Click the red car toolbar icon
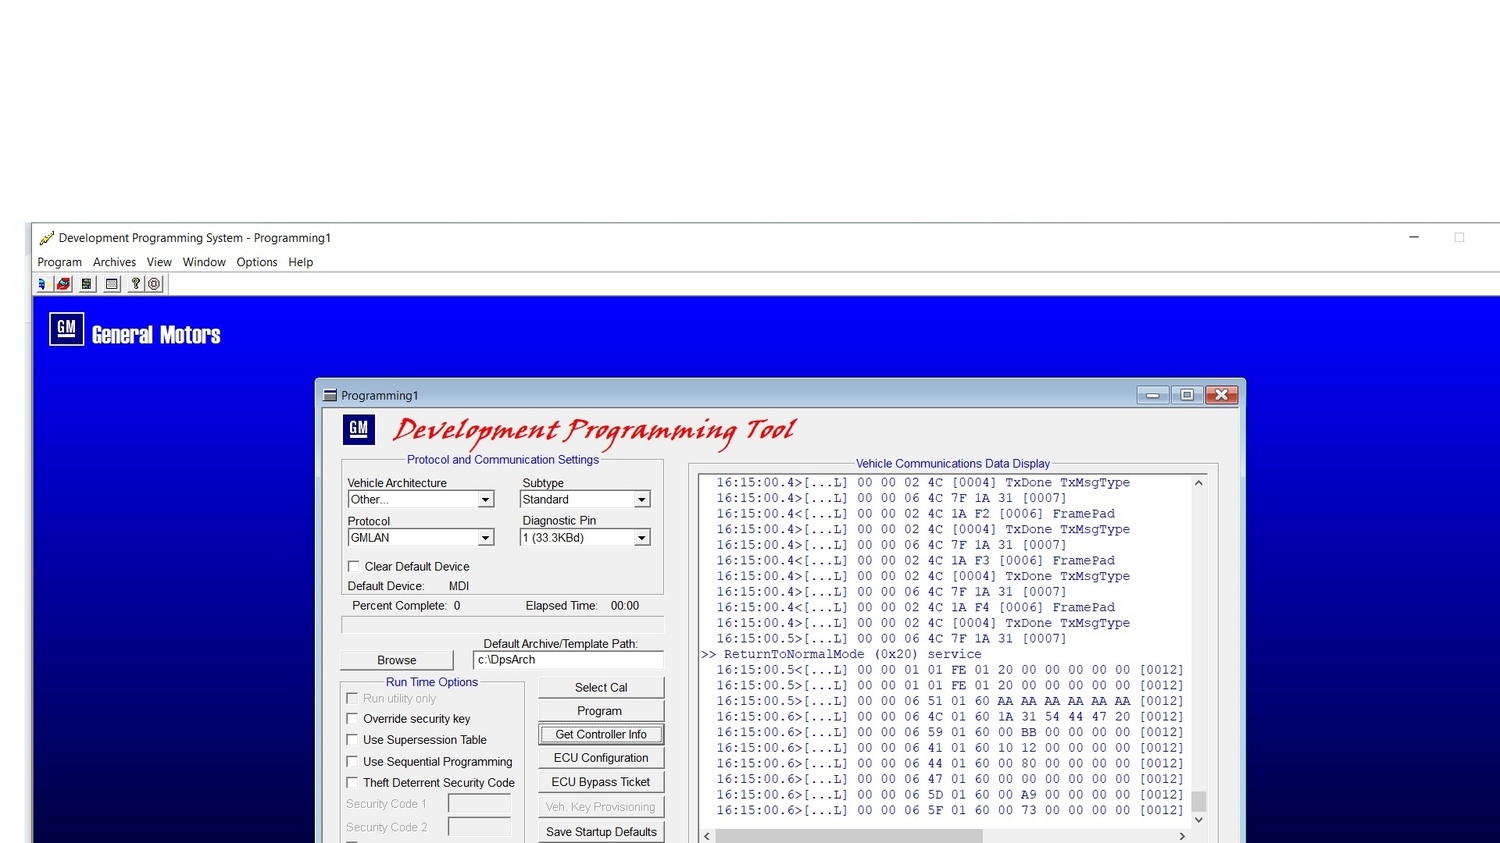This screenshot has width=1500, height=843. point(63,284)
